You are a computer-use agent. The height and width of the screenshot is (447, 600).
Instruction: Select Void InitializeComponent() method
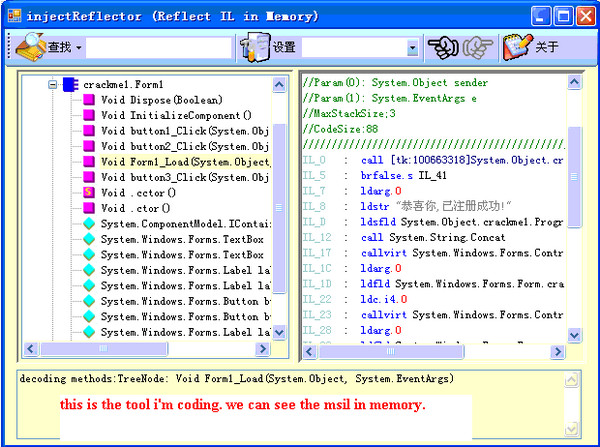(x=175, y=116)
